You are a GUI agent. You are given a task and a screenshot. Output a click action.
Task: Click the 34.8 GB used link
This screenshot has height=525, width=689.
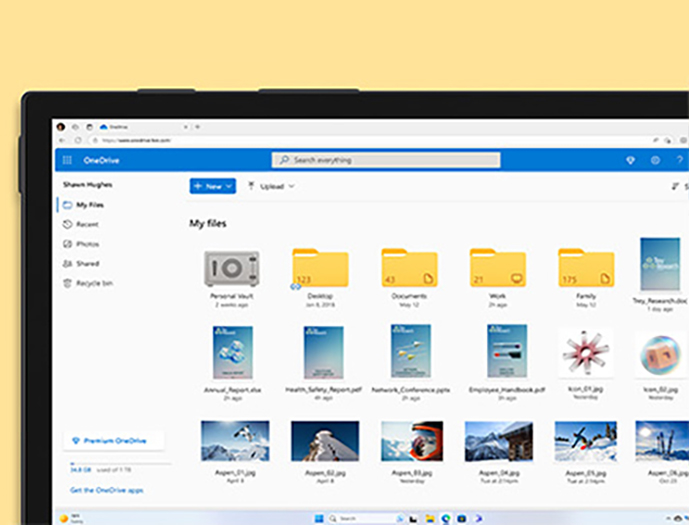click(x=81, y=470)
